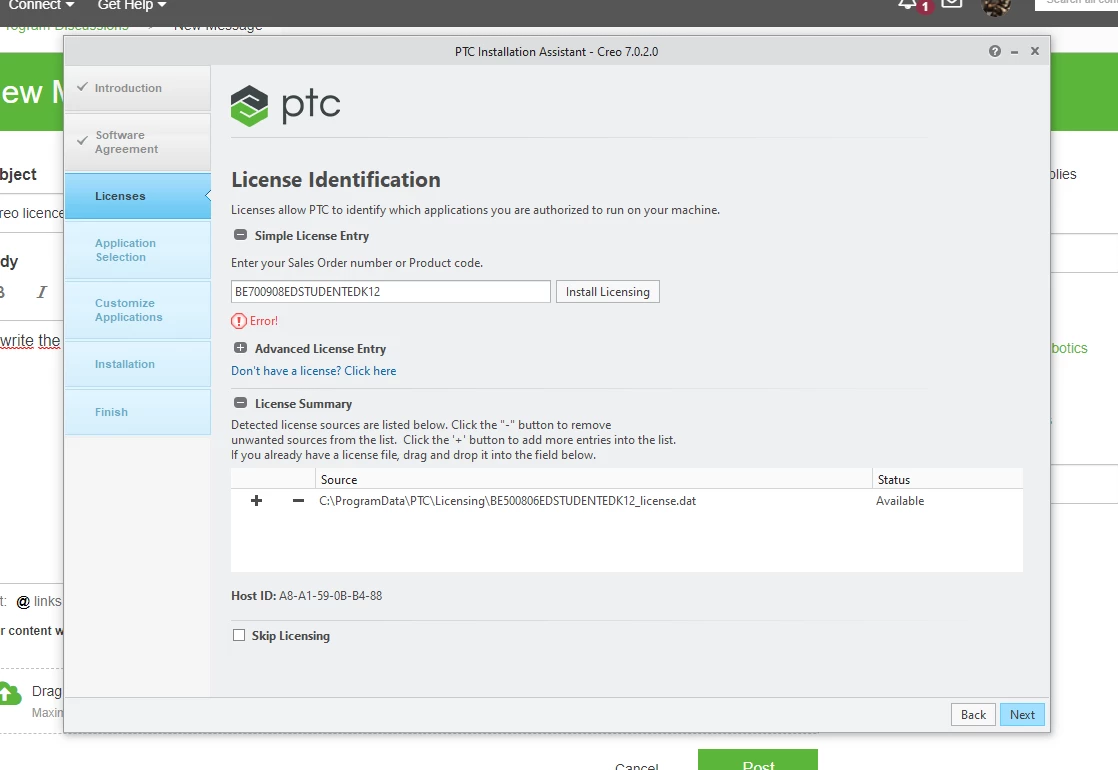The height and width of the screenshot is (770, 1118).
Task: Select the Installation step
Action: coord(138,364)
